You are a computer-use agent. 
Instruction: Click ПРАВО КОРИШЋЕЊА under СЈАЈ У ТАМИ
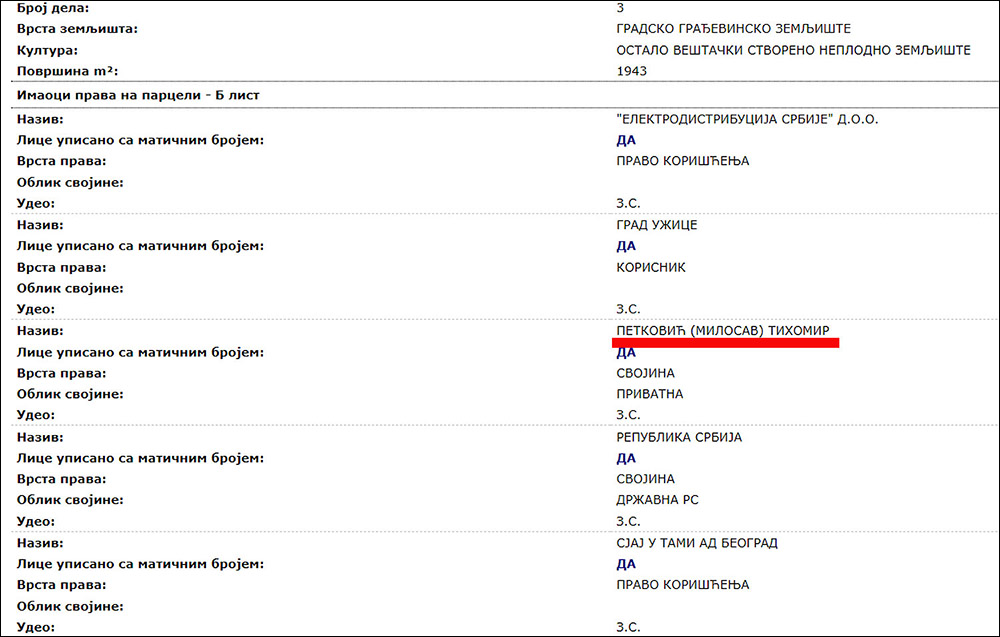tap(682, 585)
